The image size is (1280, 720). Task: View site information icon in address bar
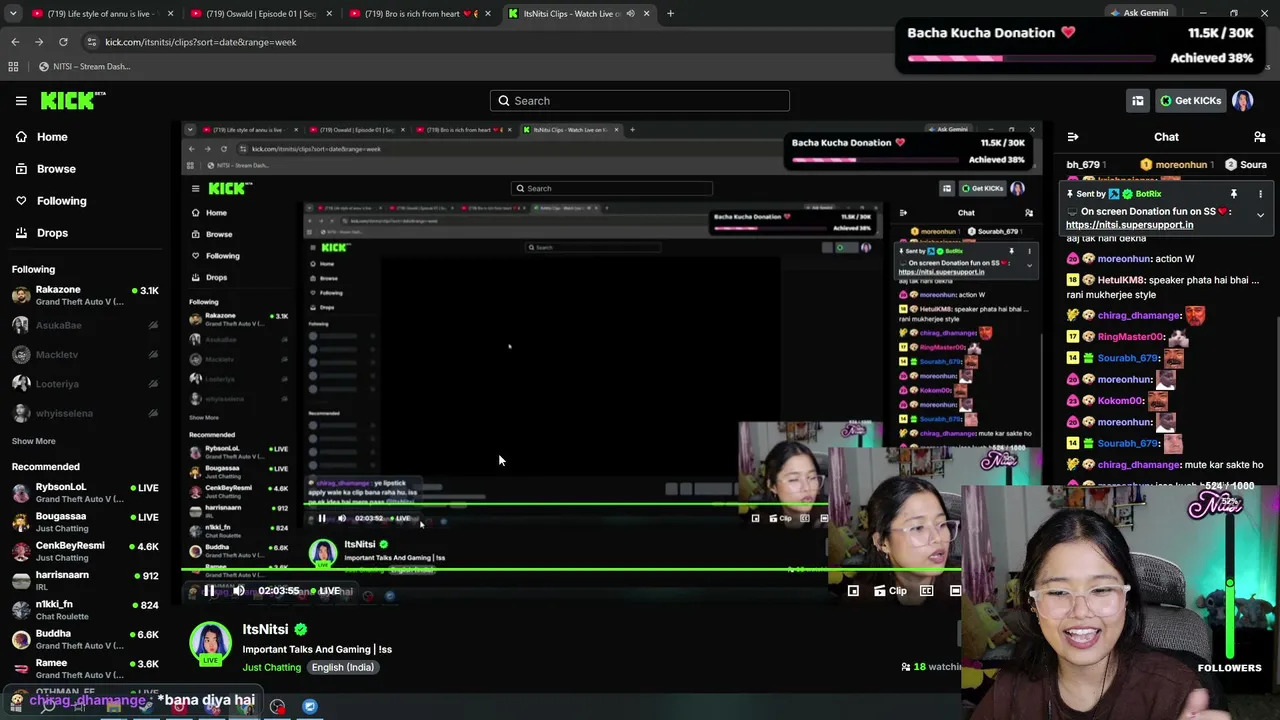tap(91, 42)
